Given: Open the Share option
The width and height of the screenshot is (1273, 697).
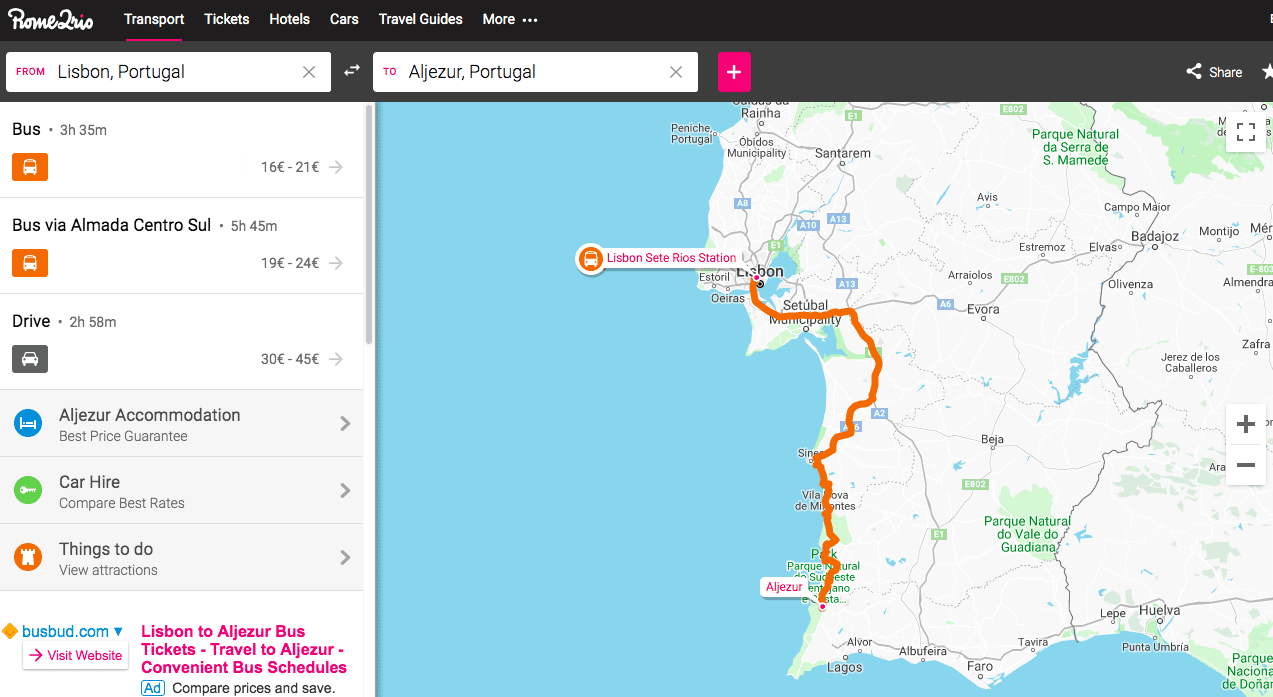Looking at the screenshot, I should point(1214,72).
